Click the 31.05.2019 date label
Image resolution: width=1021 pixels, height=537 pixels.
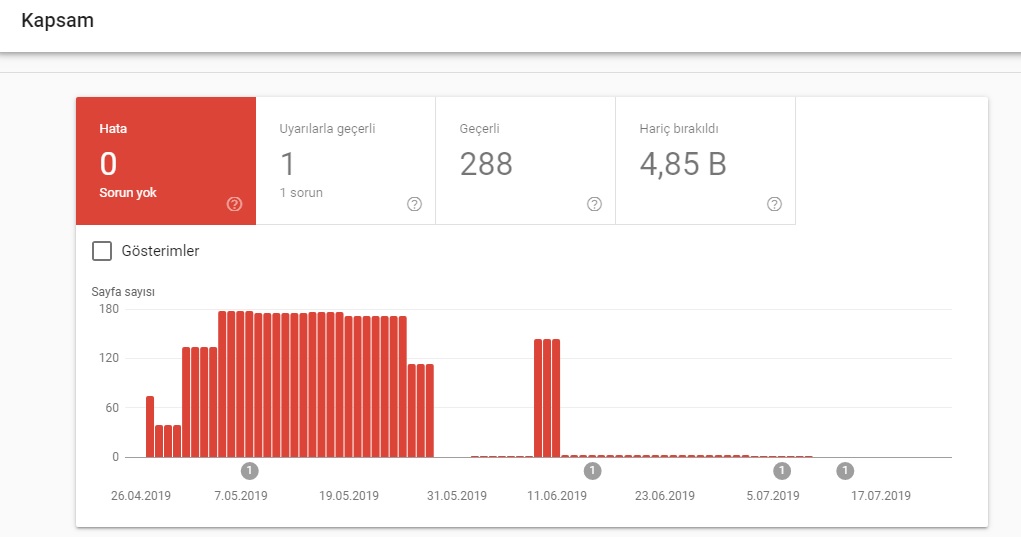pyautogui.click(x=456, y=496)
